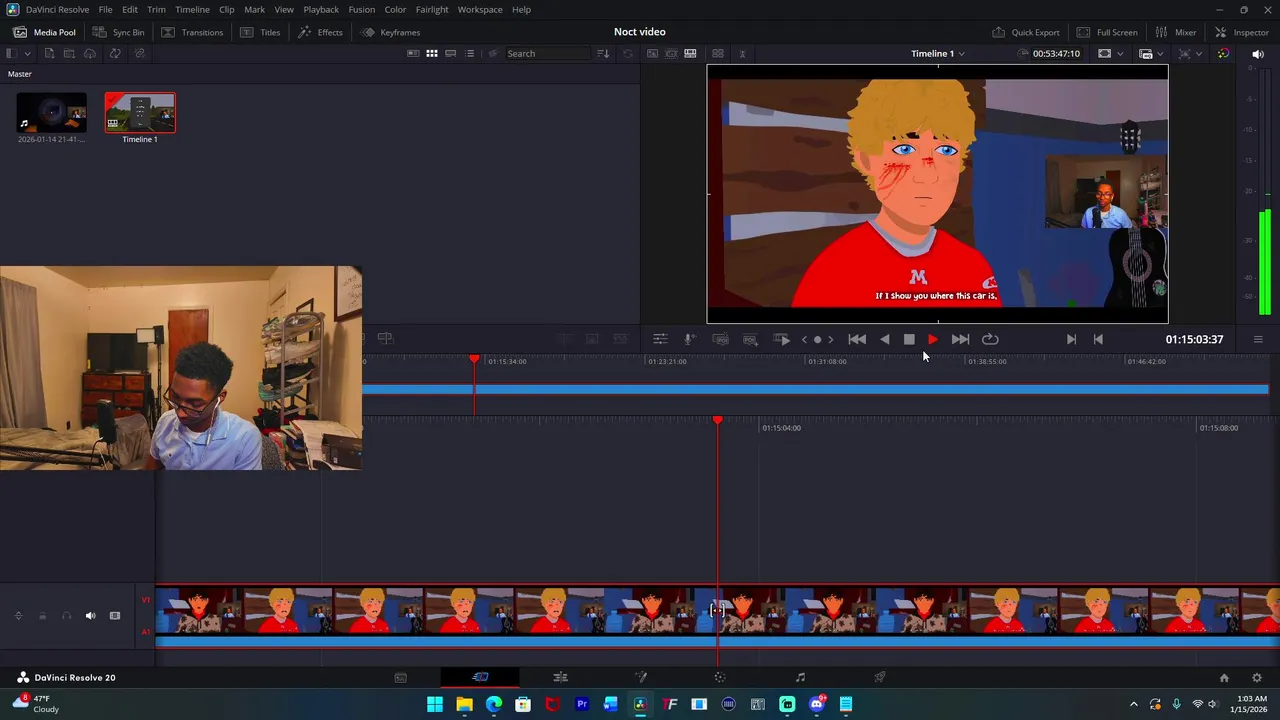Switch viewer to Full Screen
The image size is (1280, 720).
point(1106,32)
